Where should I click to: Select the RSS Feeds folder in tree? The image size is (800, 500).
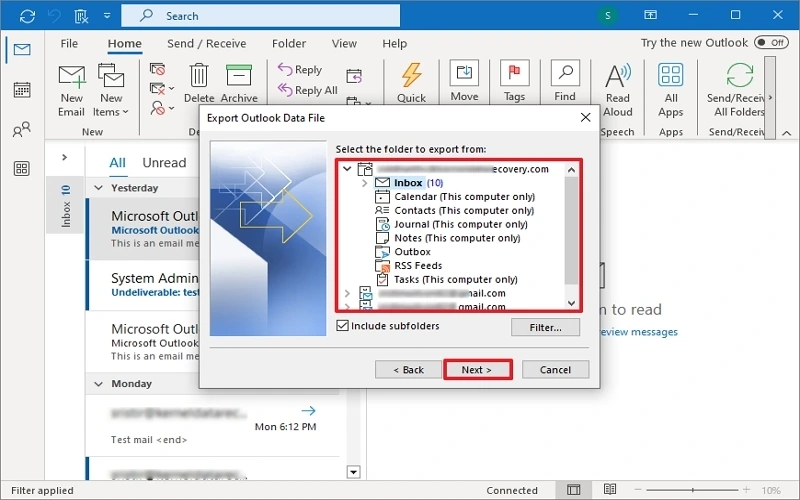coord(408,265)
